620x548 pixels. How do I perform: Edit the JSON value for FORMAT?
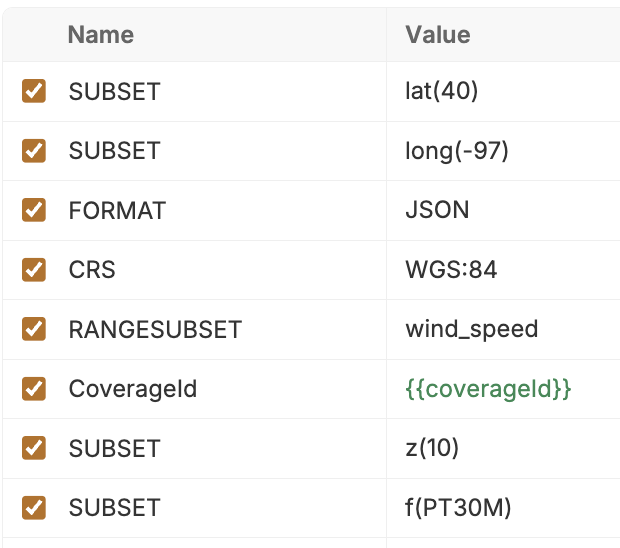click(x=437, y=210)
